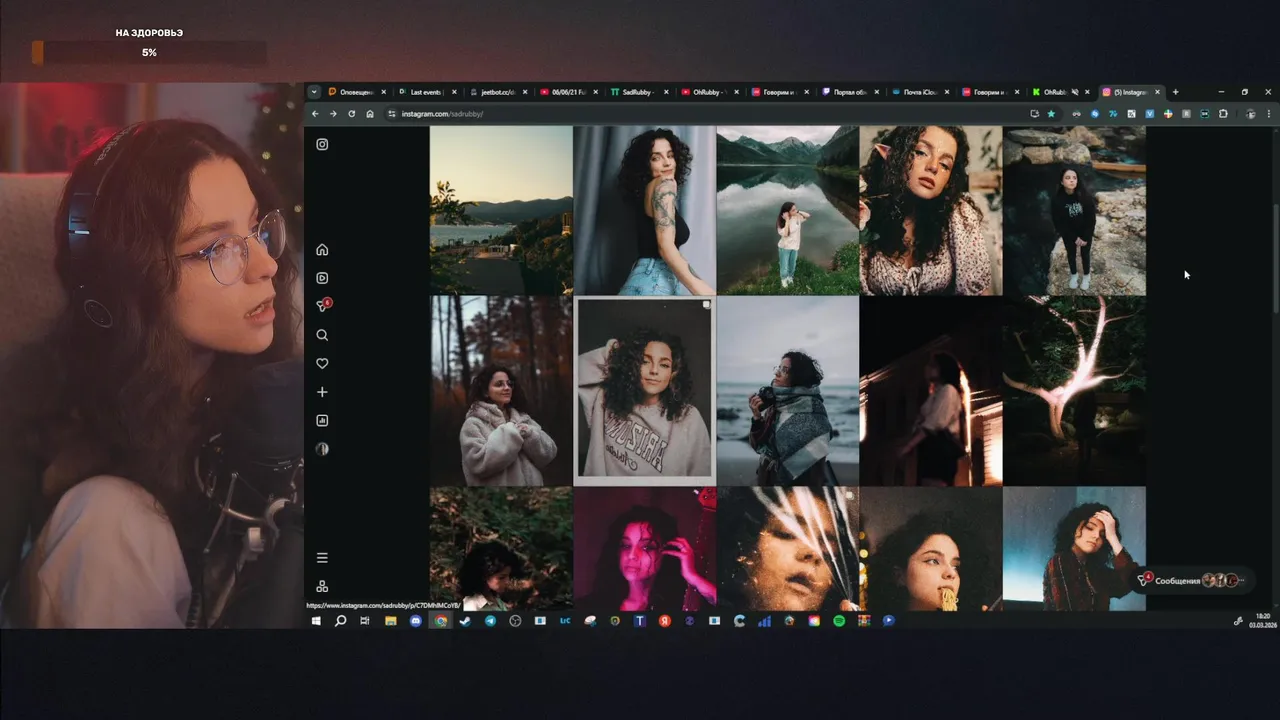
Task: Open Instagram Search from sidebar
Action: [x=322, y=335]
